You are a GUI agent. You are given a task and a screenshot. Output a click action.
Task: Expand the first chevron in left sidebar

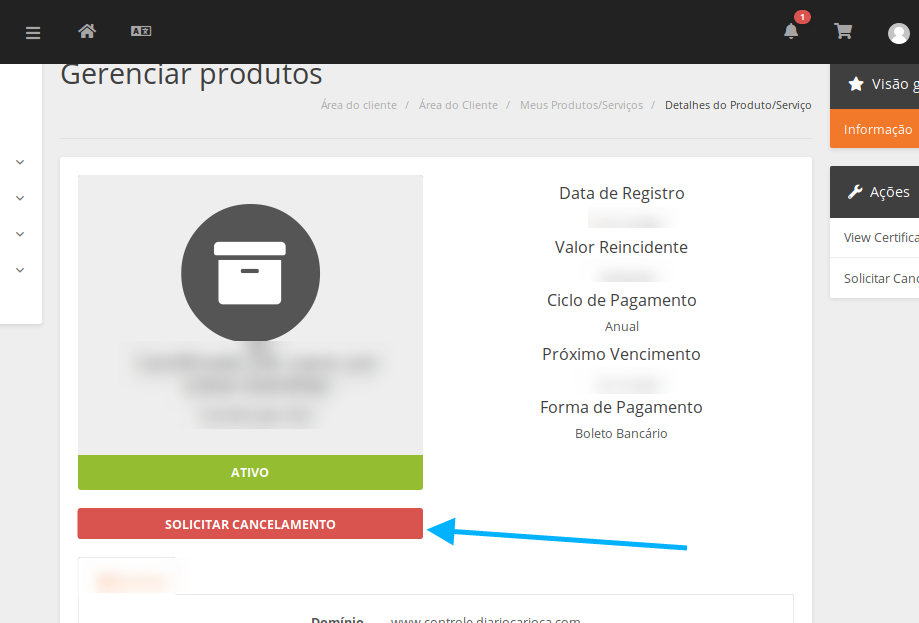click(x=20, y=162)
